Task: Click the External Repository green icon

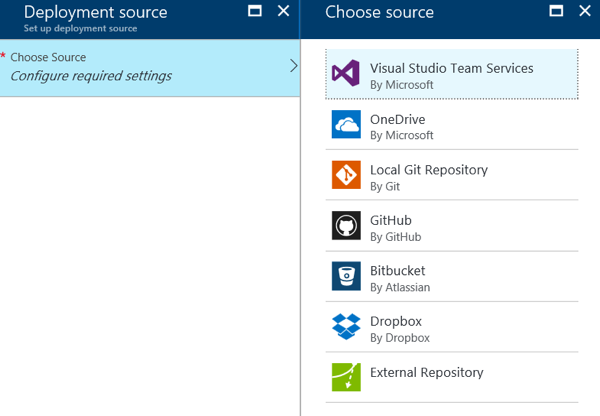Action: (346, 377)
